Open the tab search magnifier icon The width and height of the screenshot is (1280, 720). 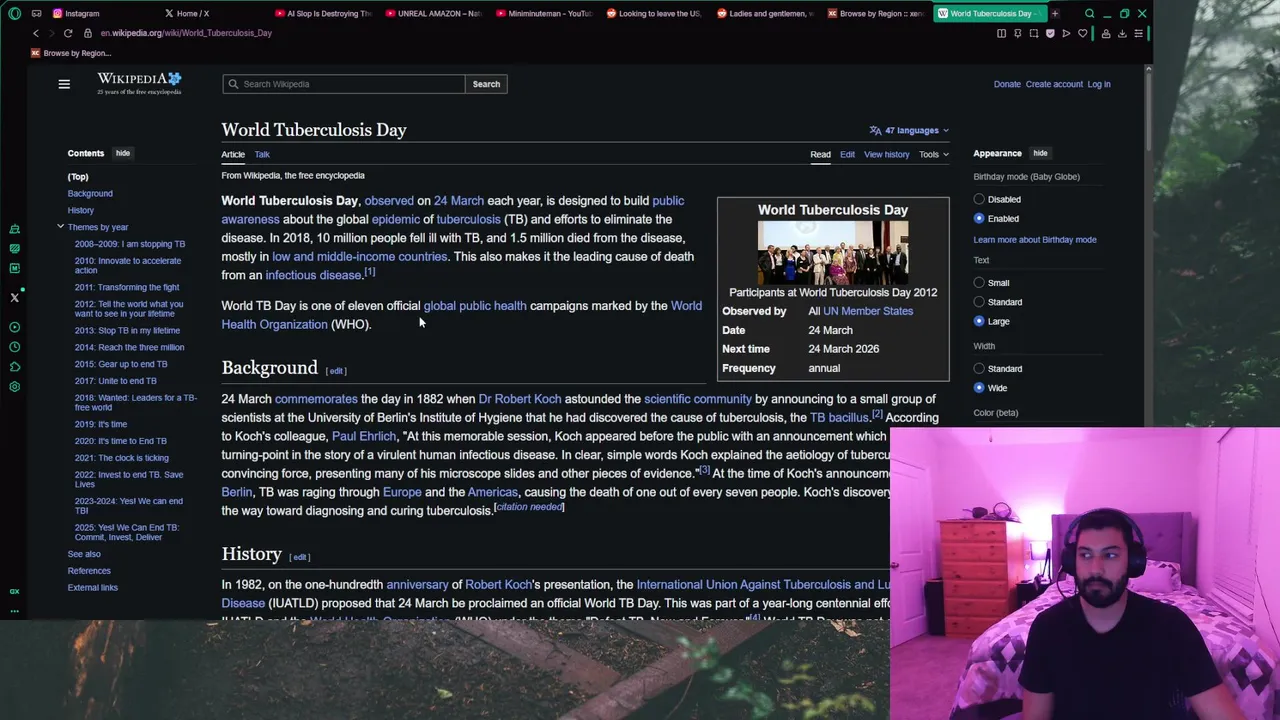1090,14
